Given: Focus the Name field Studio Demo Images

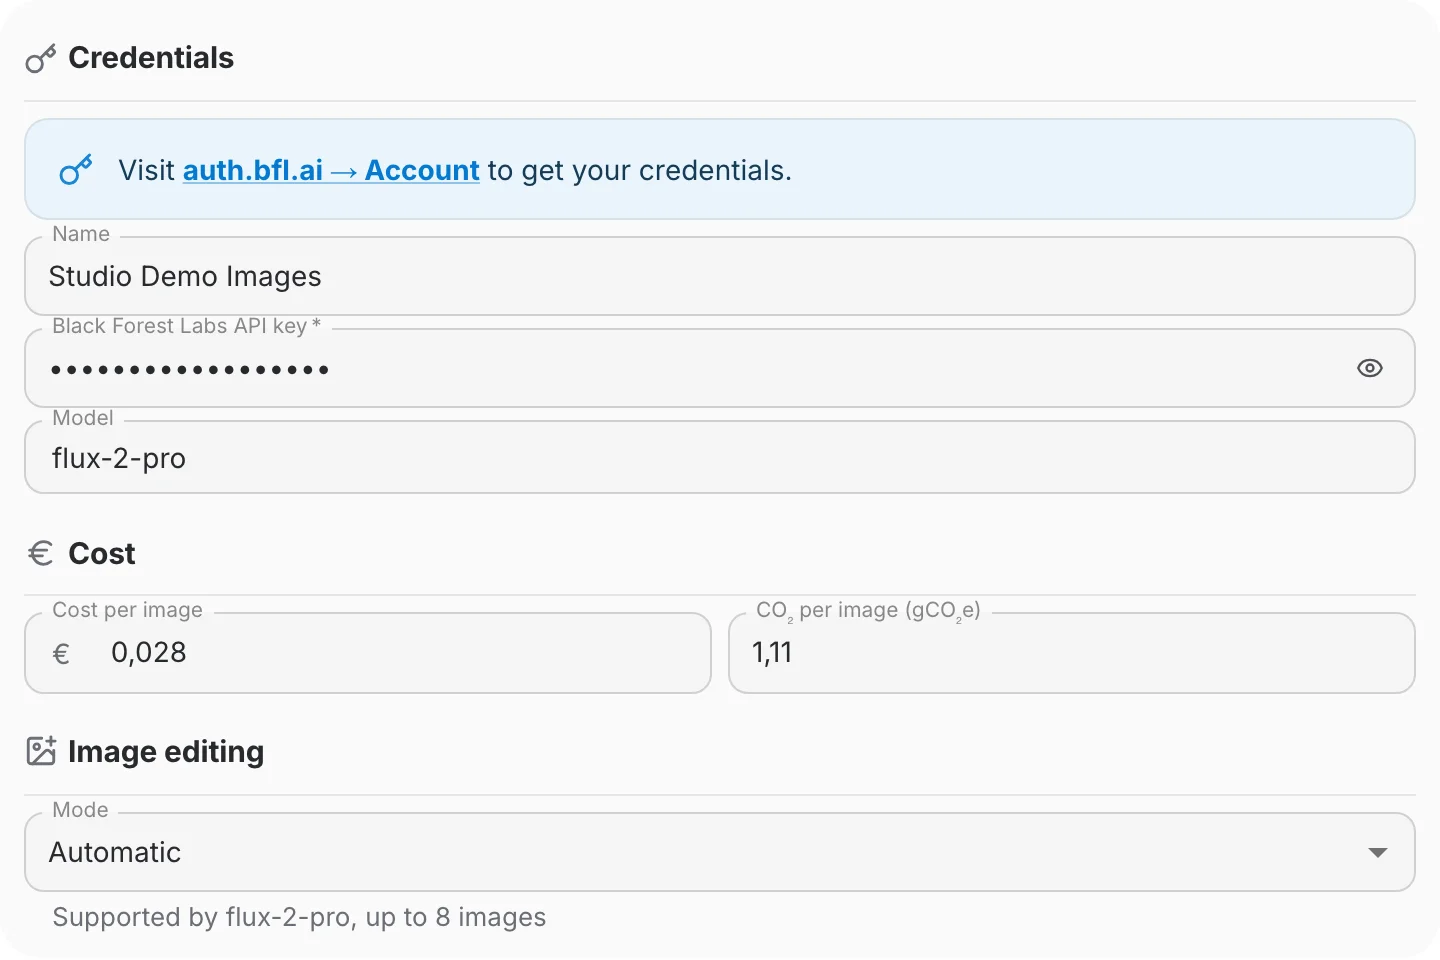Looking at the screenshot, I should tap(720, 276).
